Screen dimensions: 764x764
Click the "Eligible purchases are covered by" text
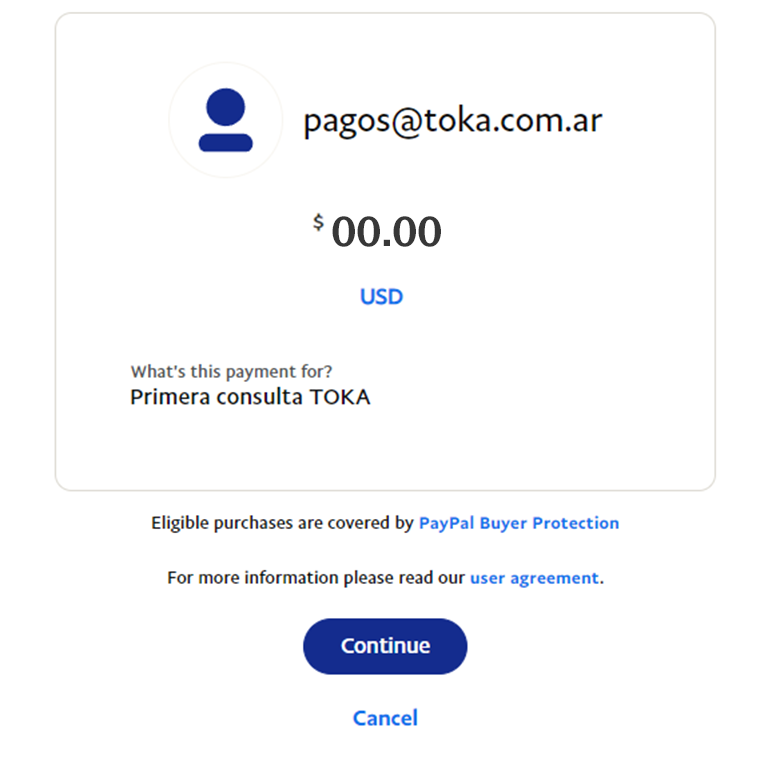click(282, 523)
